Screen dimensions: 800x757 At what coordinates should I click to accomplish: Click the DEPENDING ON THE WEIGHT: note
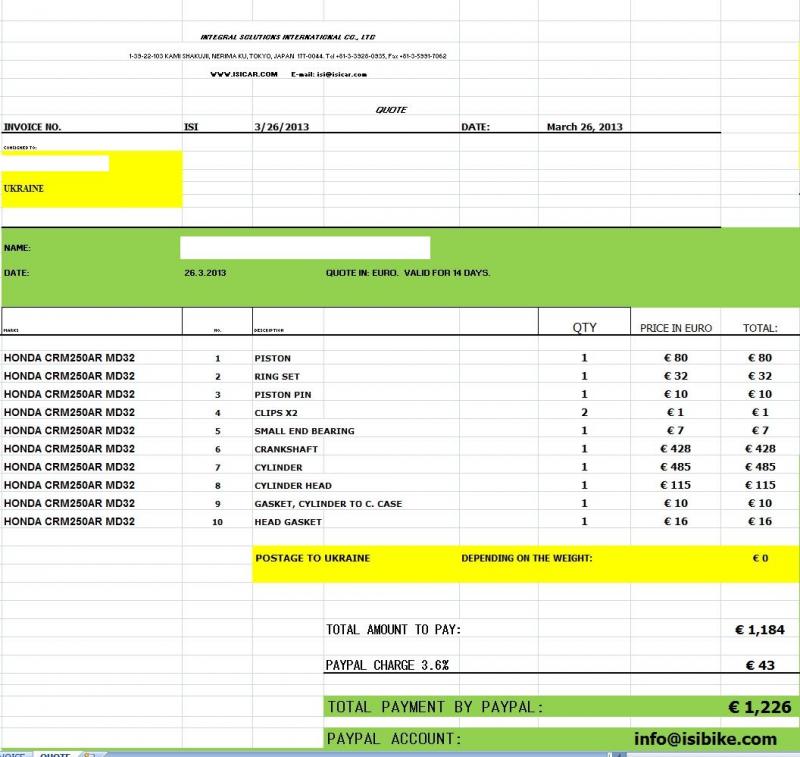click(x=527, y=559)
